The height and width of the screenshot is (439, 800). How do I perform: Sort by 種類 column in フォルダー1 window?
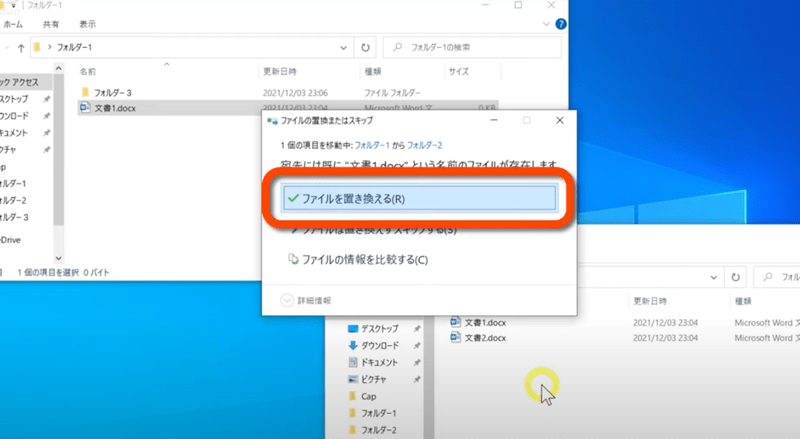pyautogui.click(x=373, y=71)
